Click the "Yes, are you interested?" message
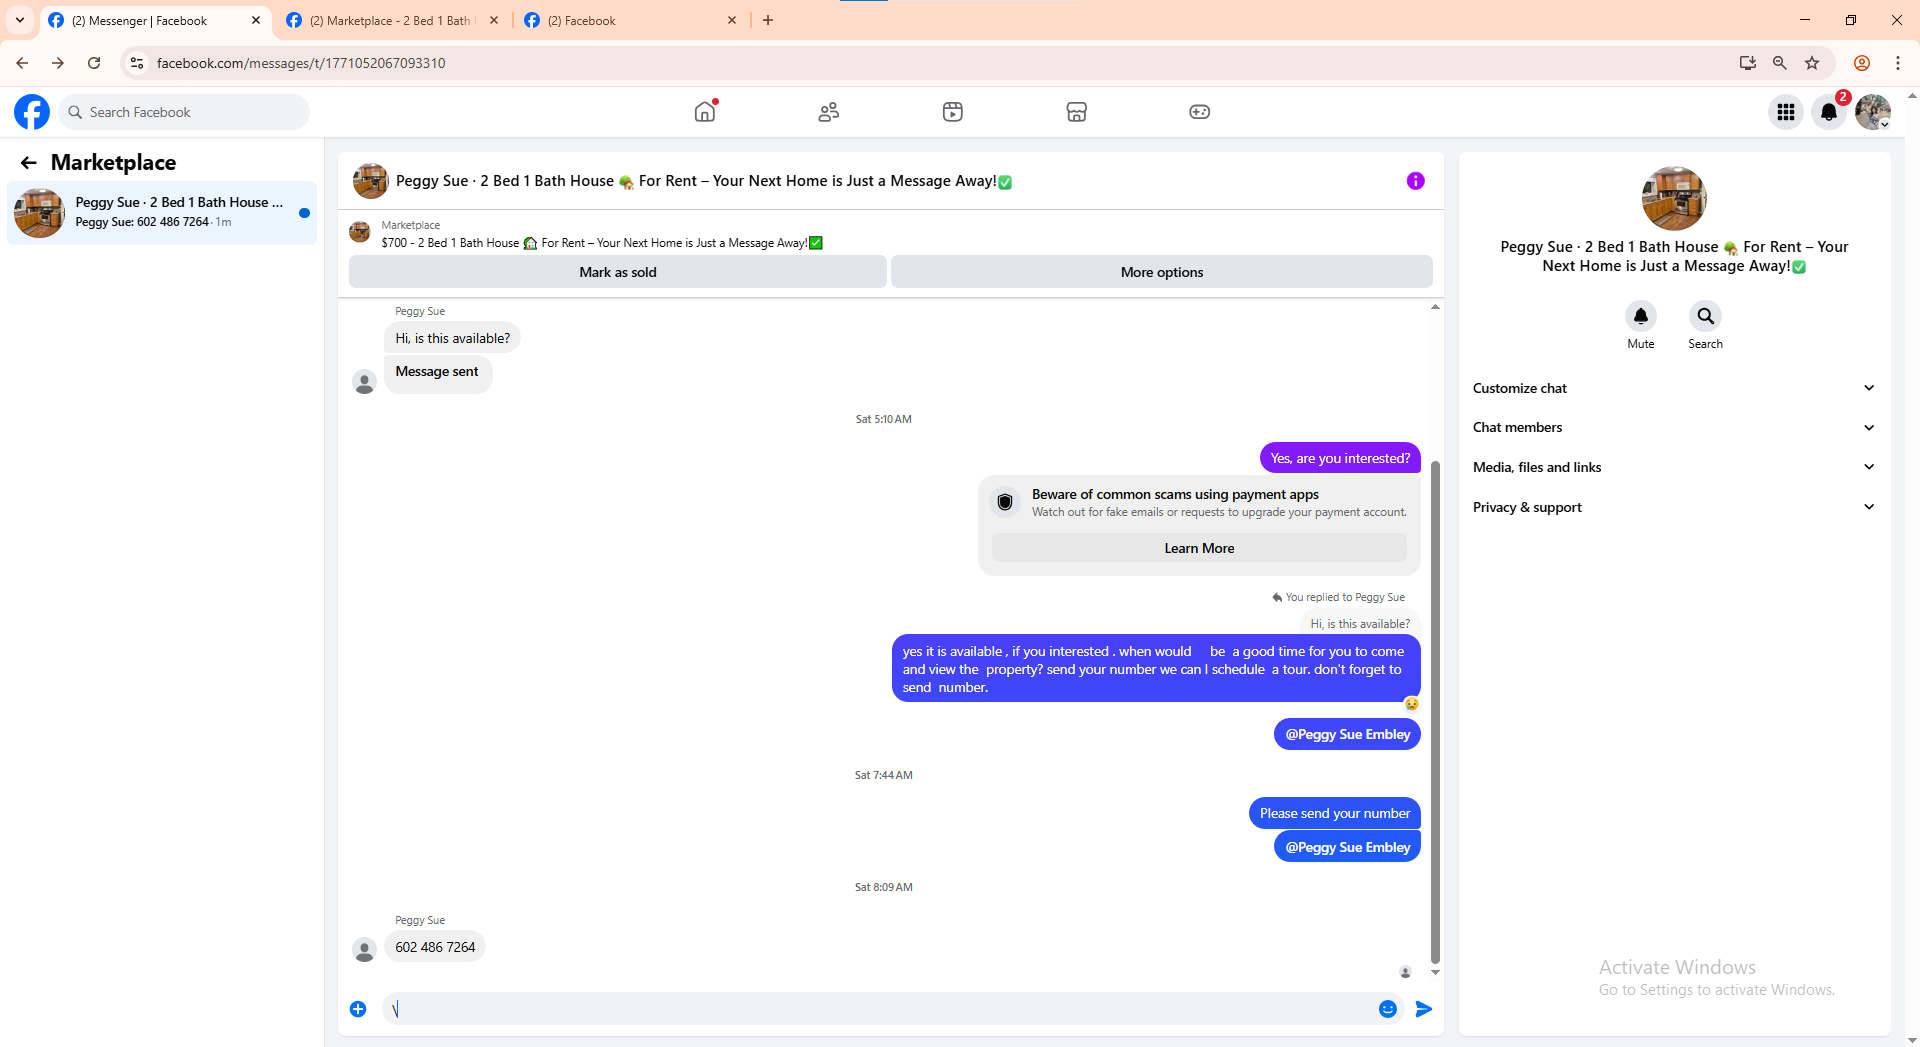Image resolution: width=1920 pixels, height=1047 pixels. pos(1340,458)
